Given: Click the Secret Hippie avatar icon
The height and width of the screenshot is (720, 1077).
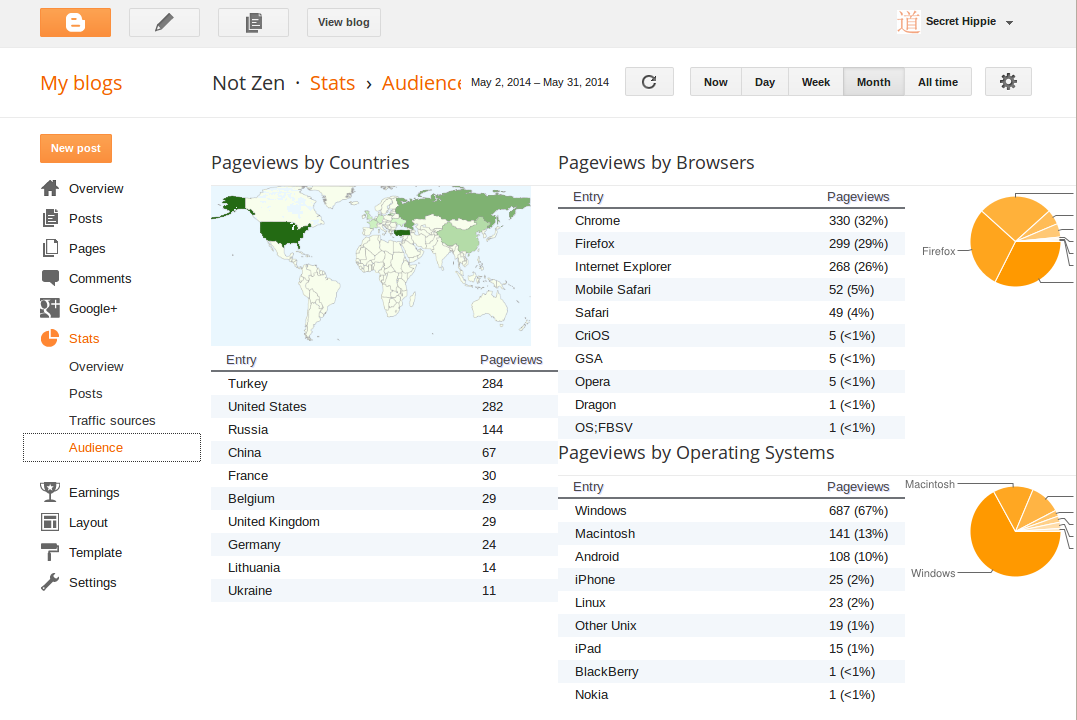Looking at the screenshot, I should tap(908, 22).
